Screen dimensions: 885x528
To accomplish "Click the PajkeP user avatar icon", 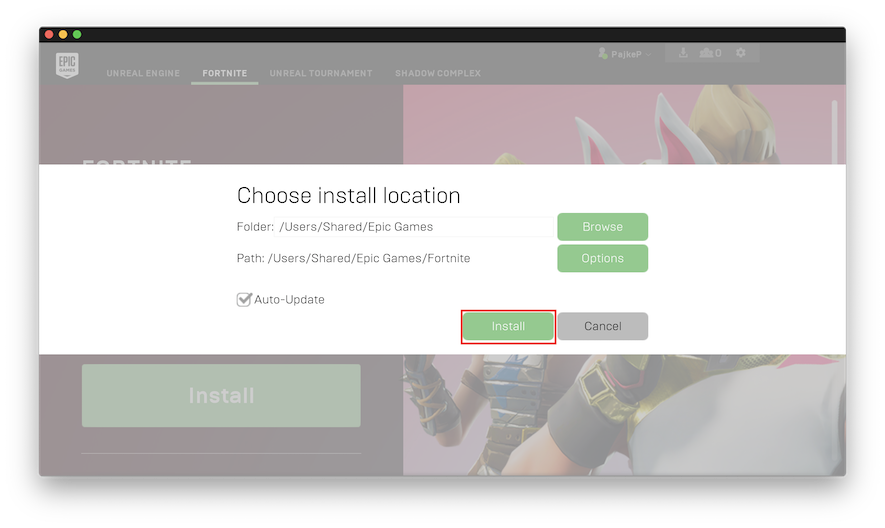I will pos(603,54).
